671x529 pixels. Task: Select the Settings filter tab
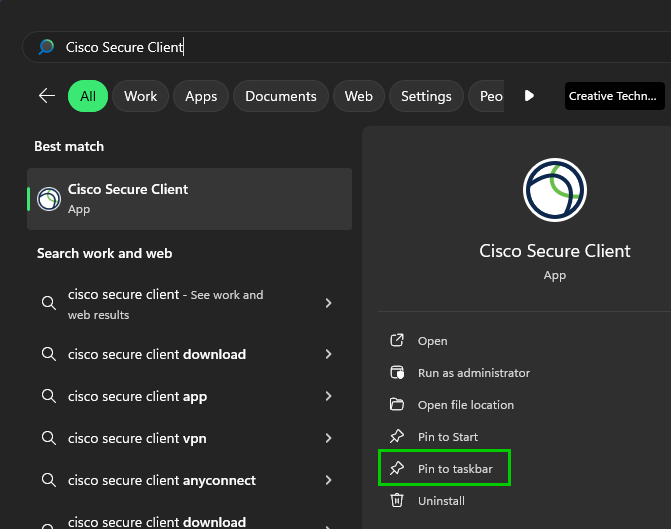point(426,96)
